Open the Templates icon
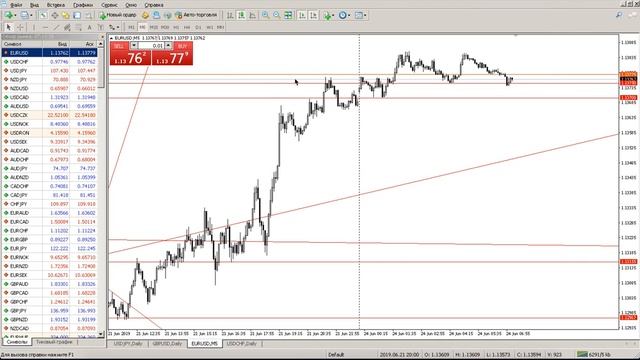Viewport: 640px width, 360px height. pos(360,16)
